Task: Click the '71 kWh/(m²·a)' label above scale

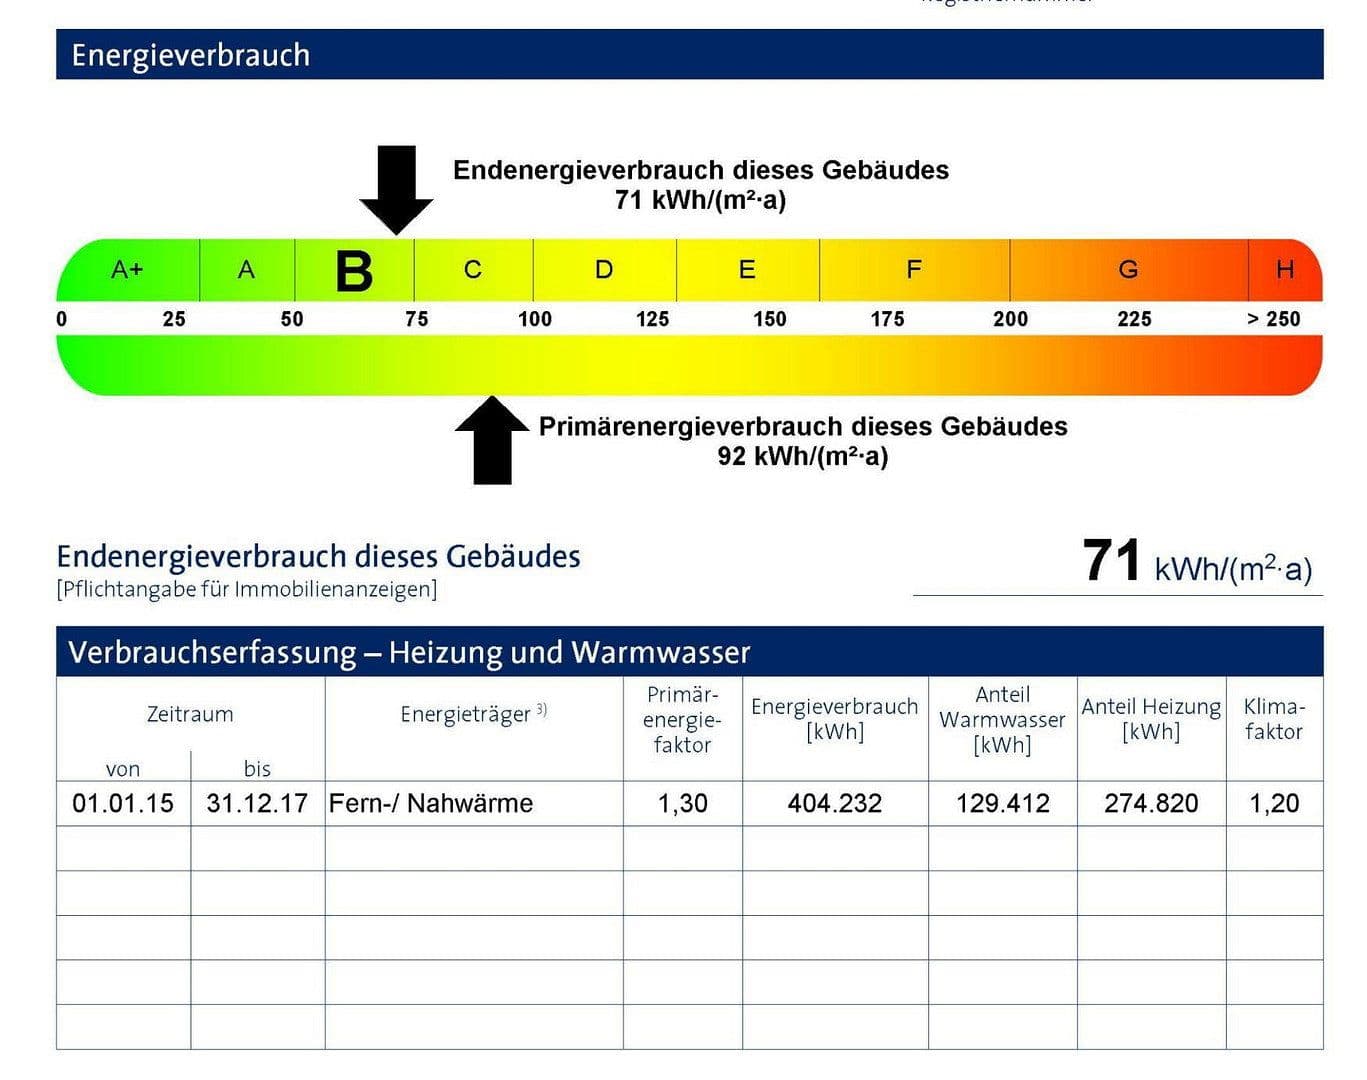Action: (700, 200)
